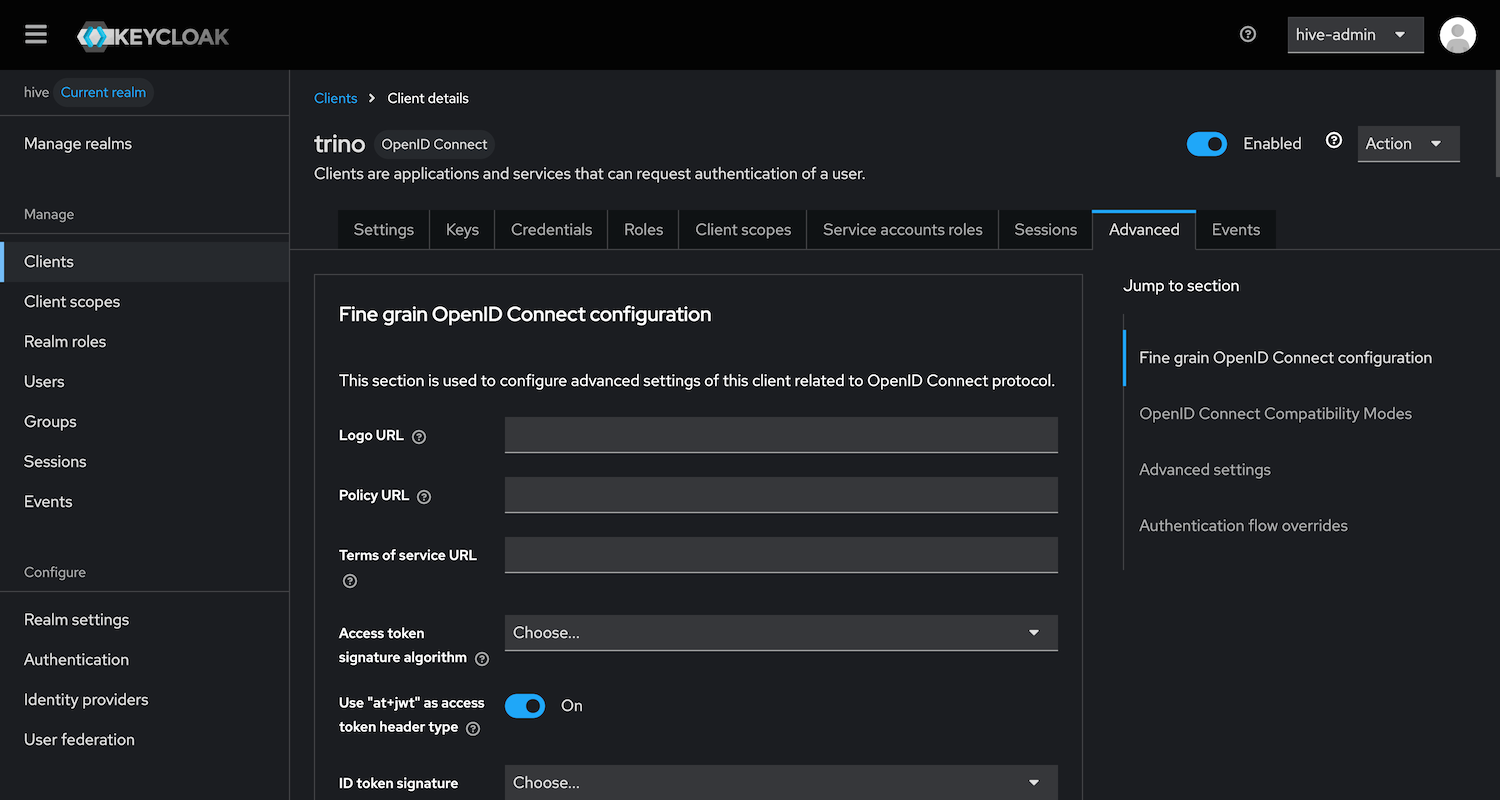Click Access token signature algorithm help icon

[x=482, y=659]
